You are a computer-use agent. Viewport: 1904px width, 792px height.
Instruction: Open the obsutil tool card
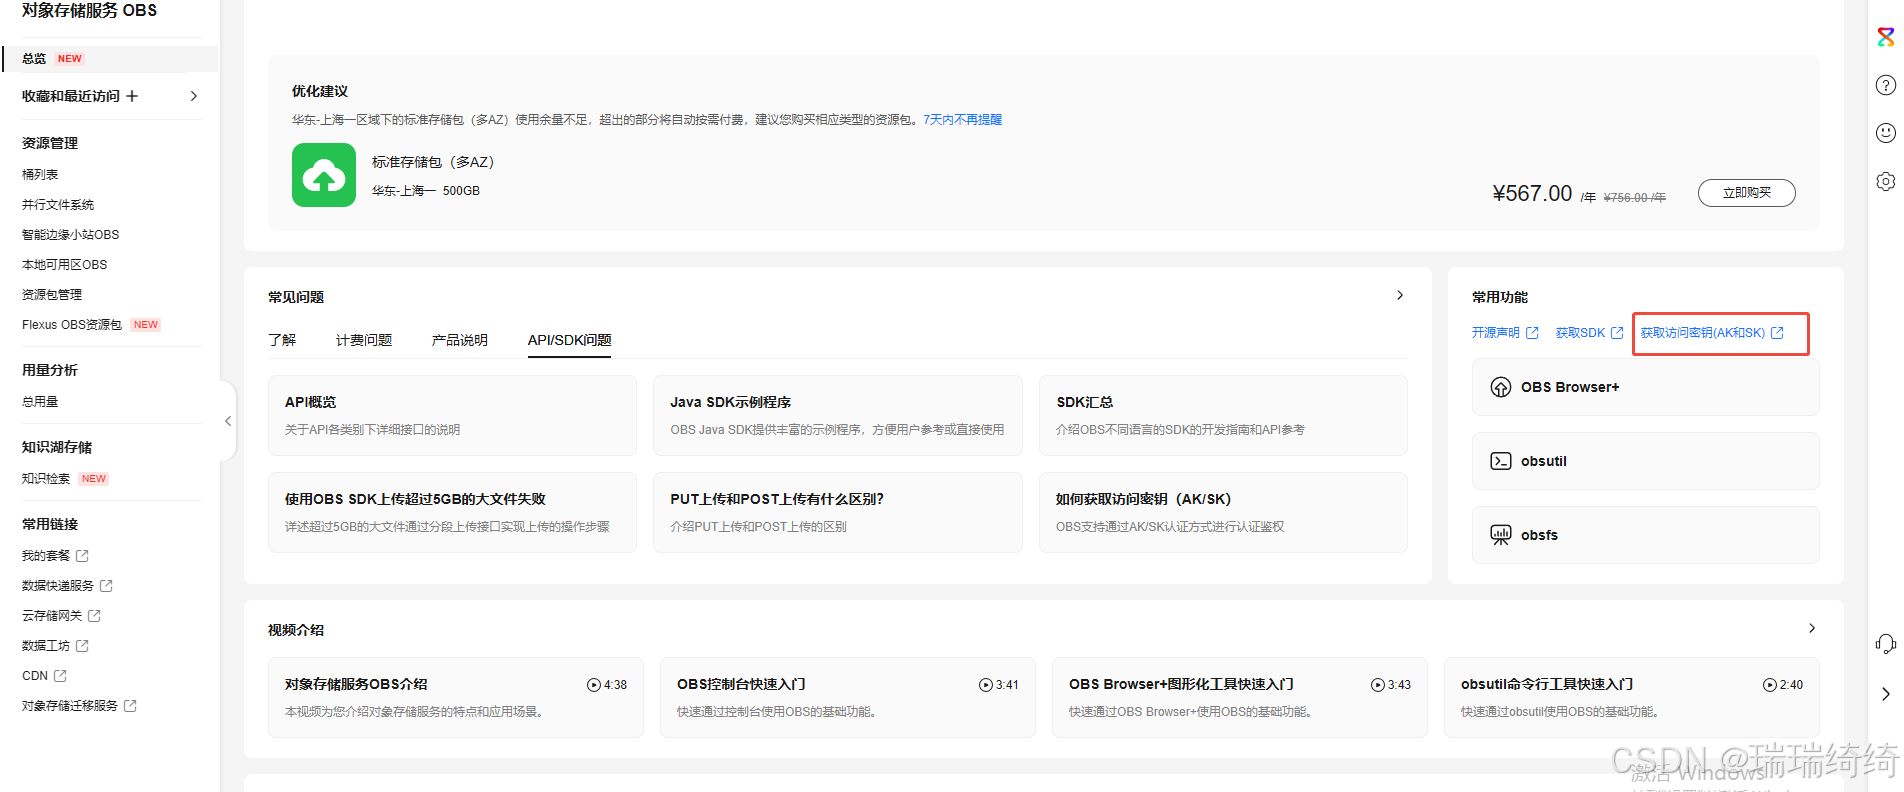[1645, 461]
